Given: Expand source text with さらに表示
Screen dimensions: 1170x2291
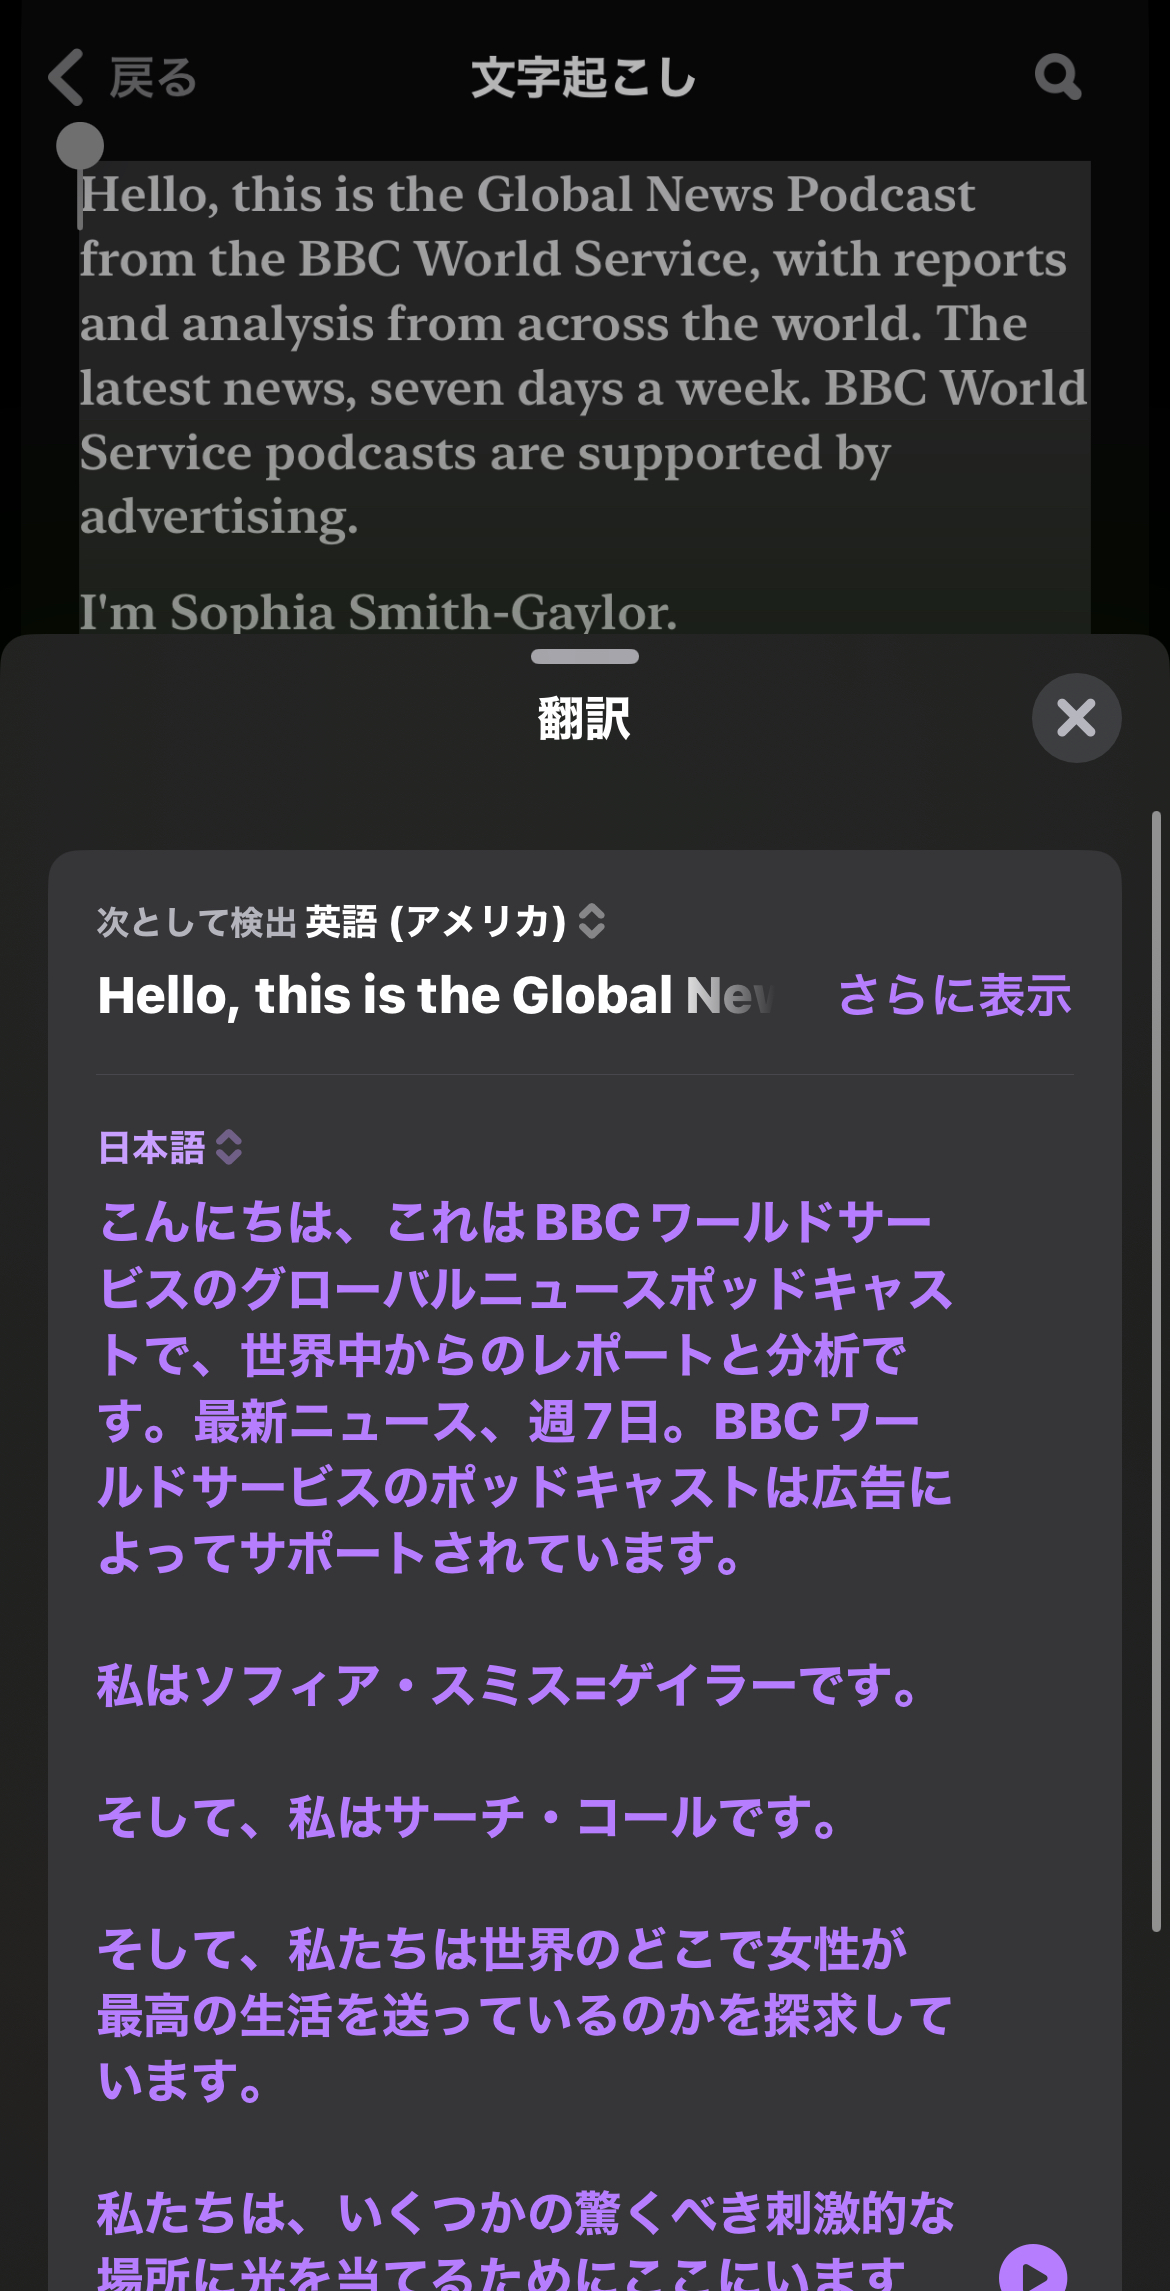Looking at the screenshot, I should coord(954,996).
